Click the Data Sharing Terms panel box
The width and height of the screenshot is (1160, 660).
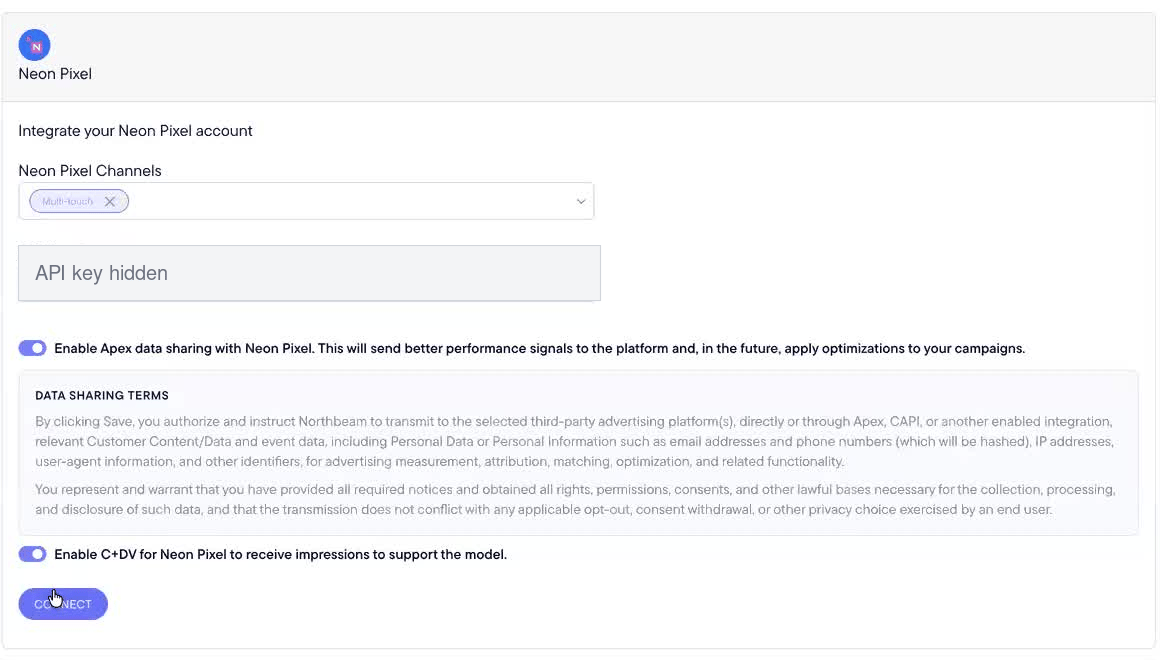[x=579, y=453]
